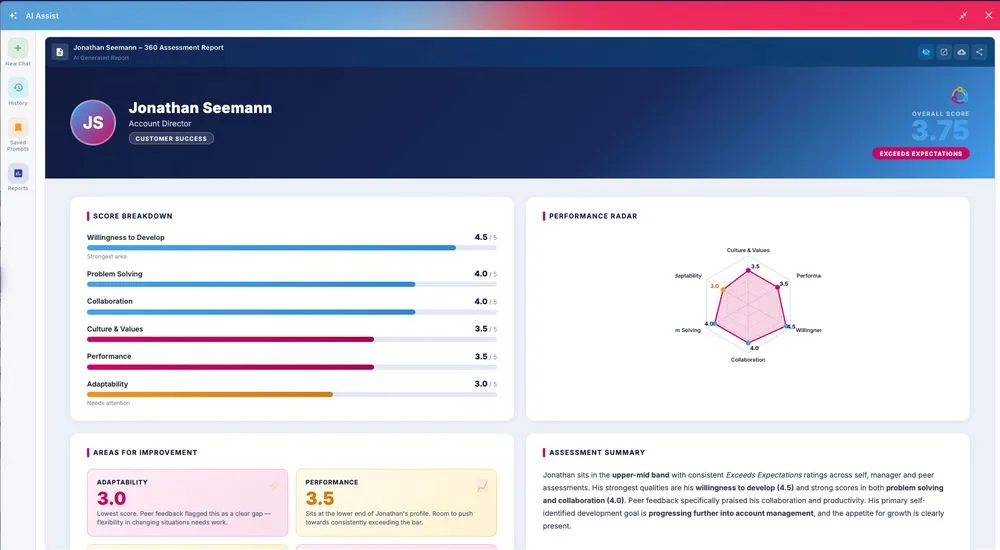
Task: Click the radar chart orange 3.0 point
Action: click(723, 290)
